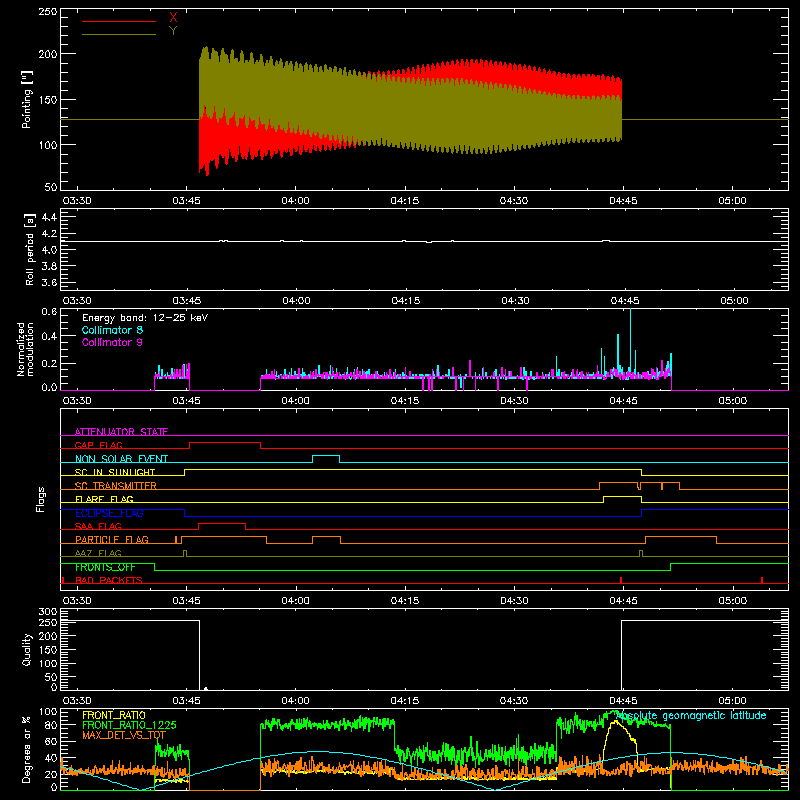This screenshot has width=800, height=800.
Task: Click the MAX_DET_VS_TOT legend entry
Action: 124,735
